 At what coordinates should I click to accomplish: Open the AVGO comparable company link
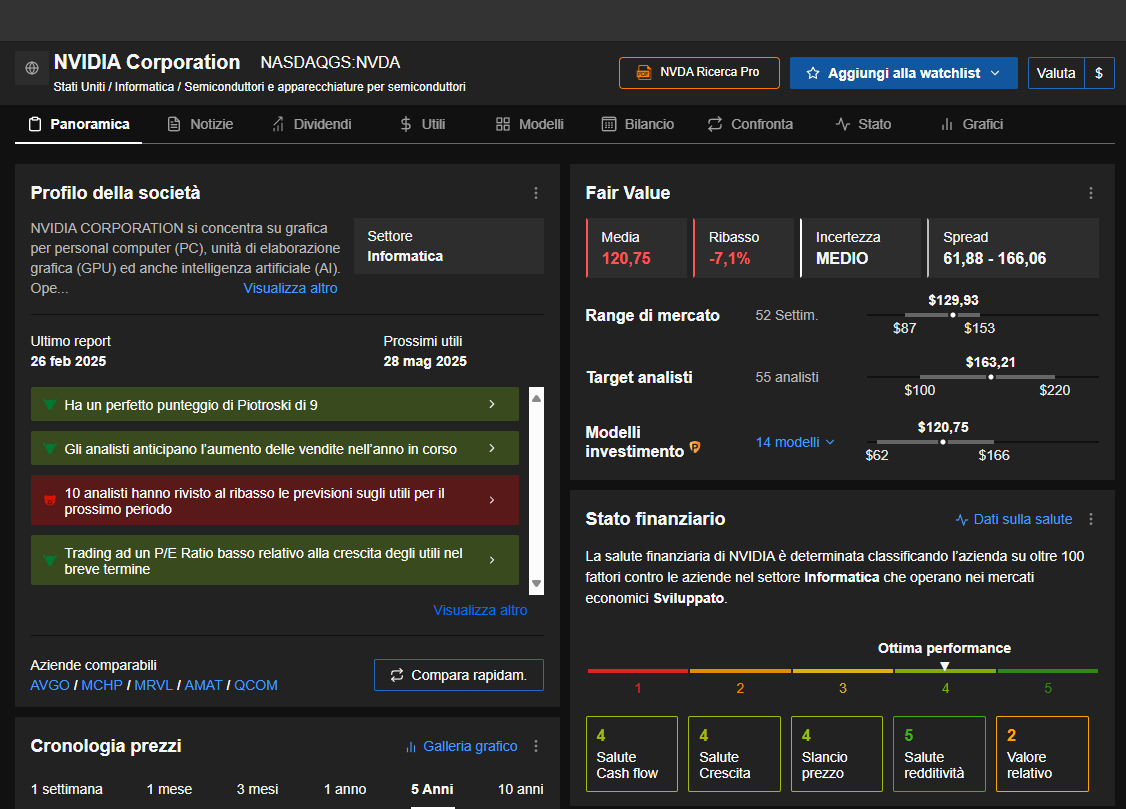[x=50, y=686]
